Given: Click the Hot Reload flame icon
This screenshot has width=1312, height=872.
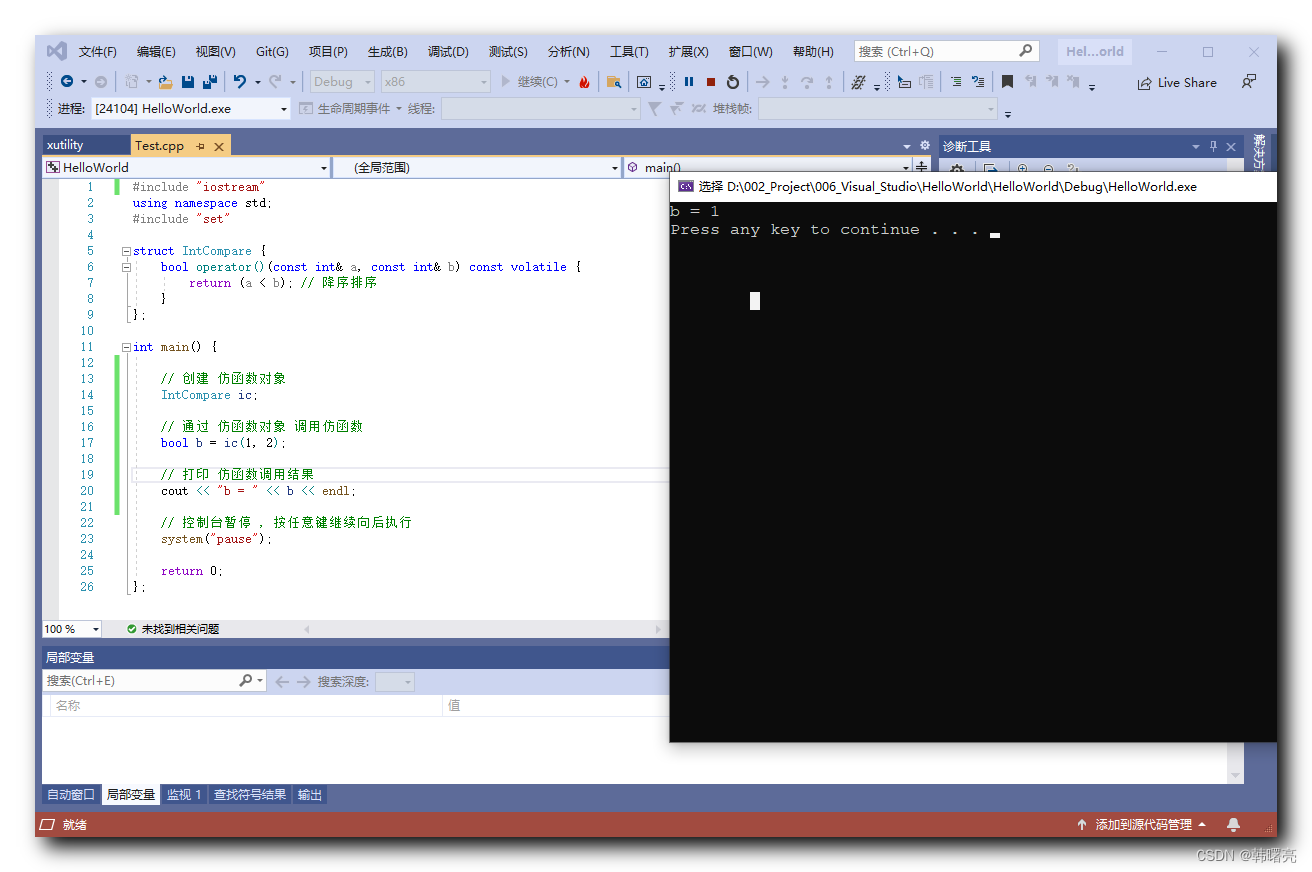Looking at the screenshot, I should 586,82.
